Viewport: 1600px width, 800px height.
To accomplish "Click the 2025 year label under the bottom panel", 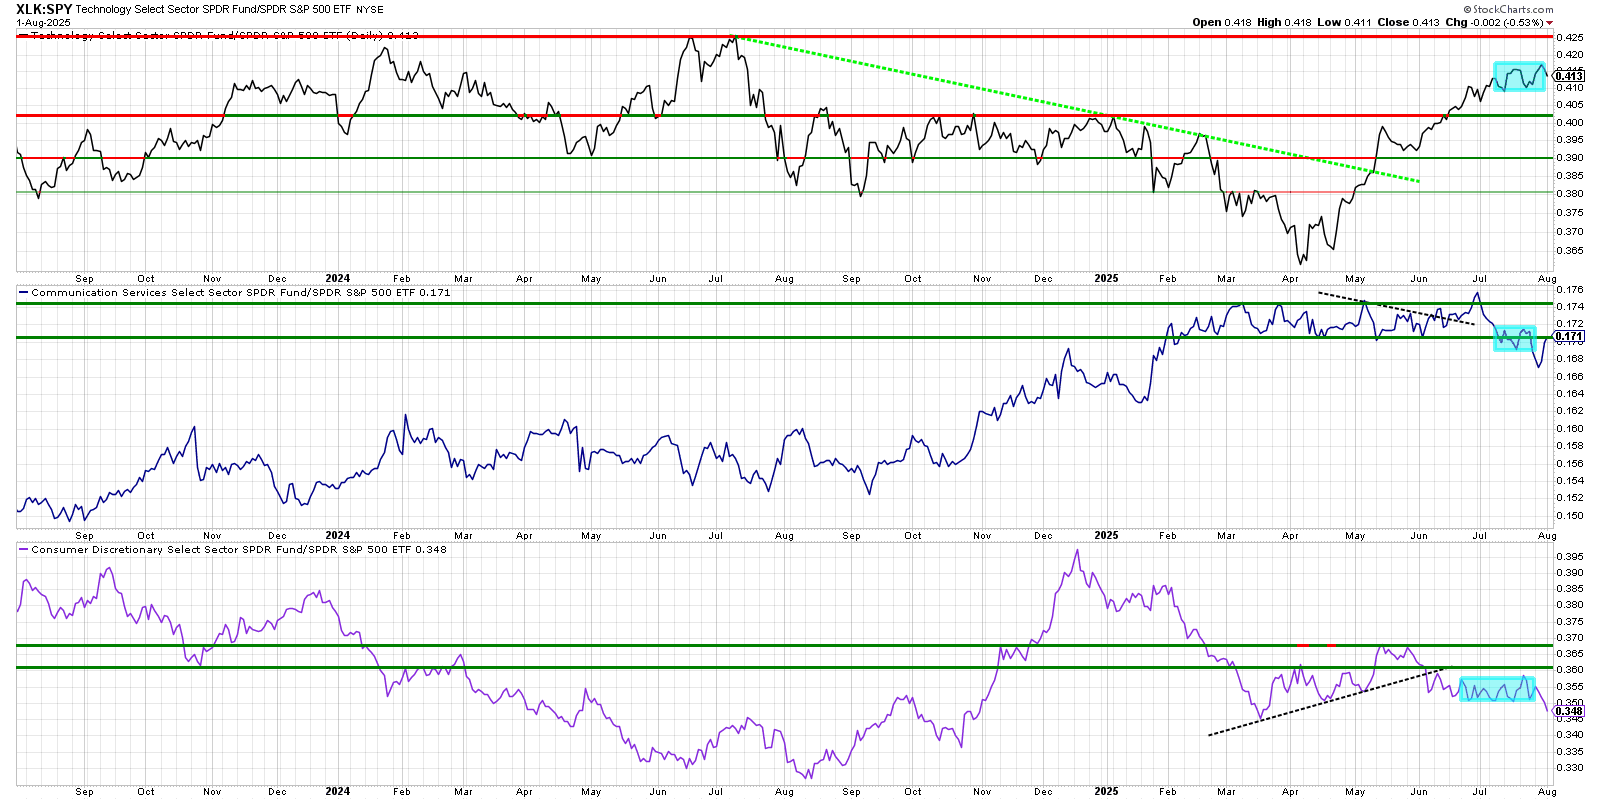I will [1106, 791].
